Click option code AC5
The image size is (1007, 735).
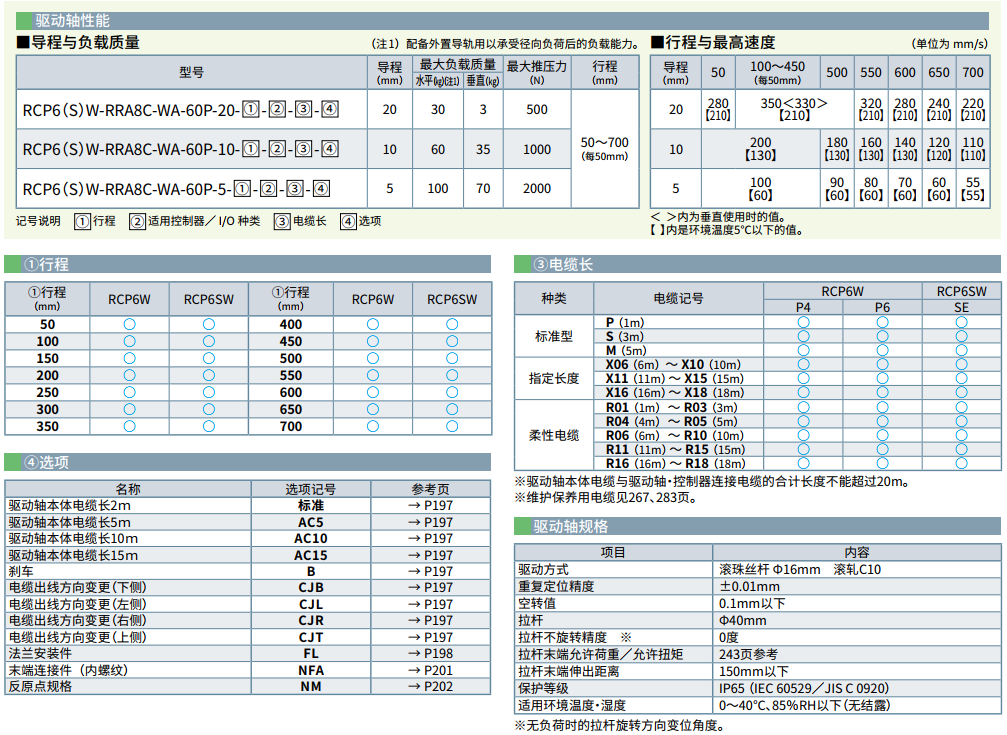[x=310, y=522]
